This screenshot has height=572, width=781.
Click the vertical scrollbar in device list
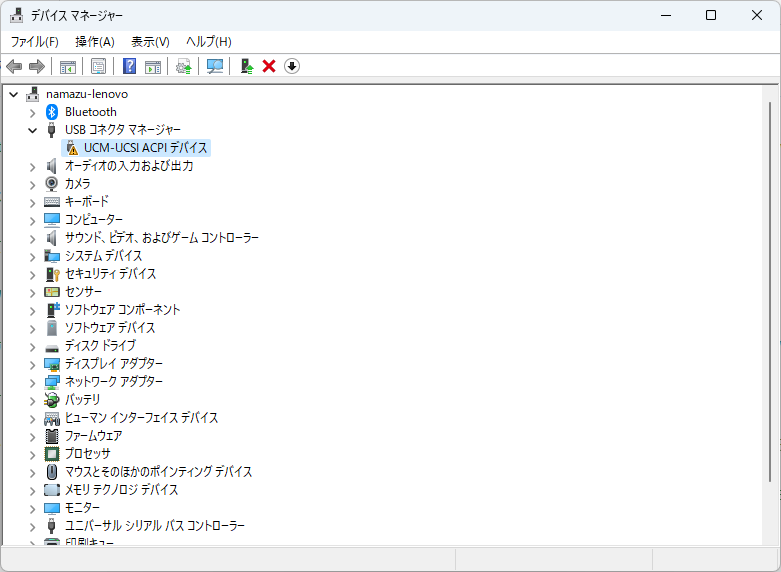(769, 300)
